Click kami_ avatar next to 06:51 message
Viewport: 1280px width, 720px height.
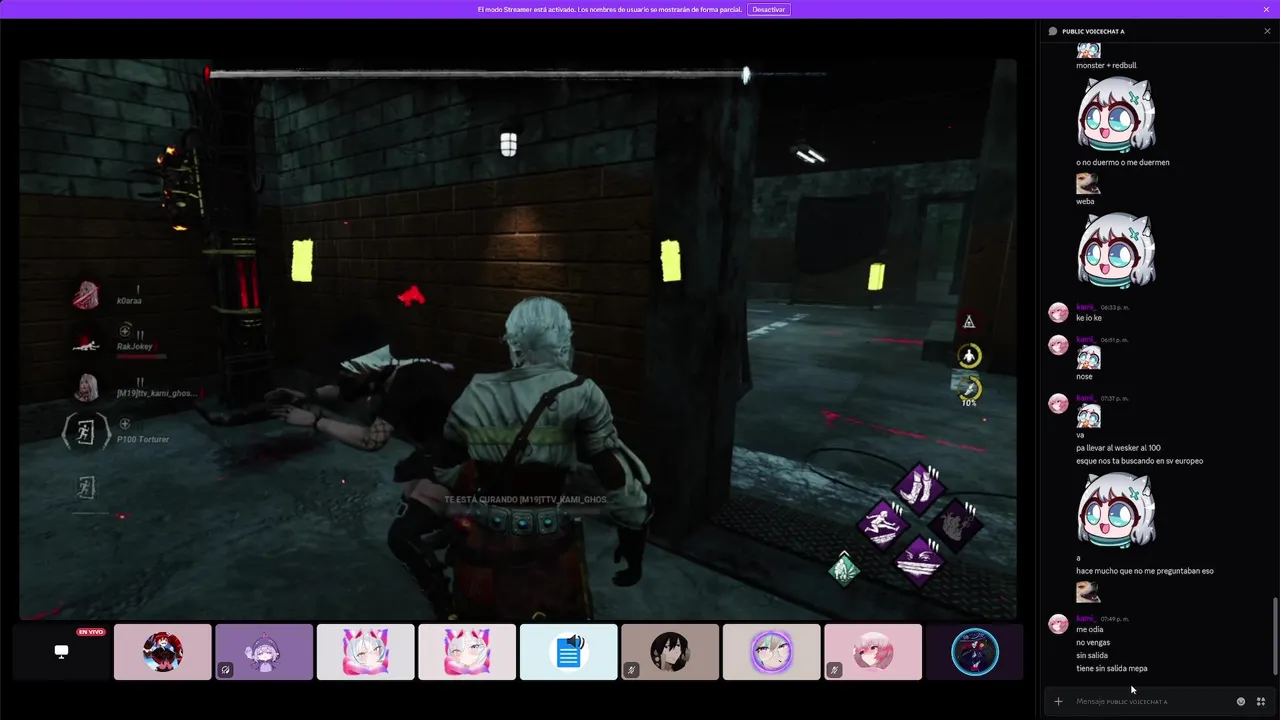click(1057, 345)
